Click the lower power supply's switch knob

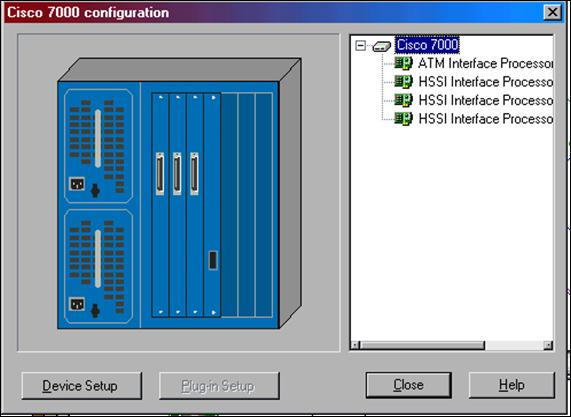pyautogui.click(x=95, y=311)
